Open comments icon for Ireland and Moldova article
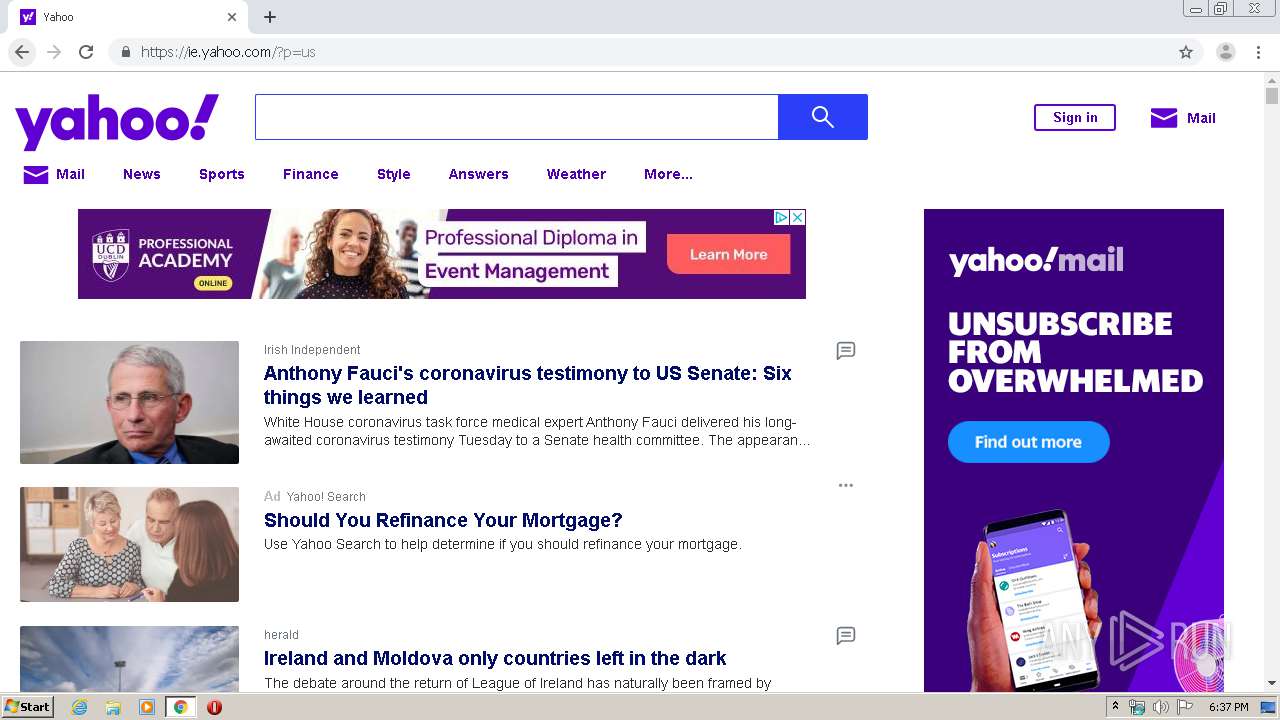 846,636
